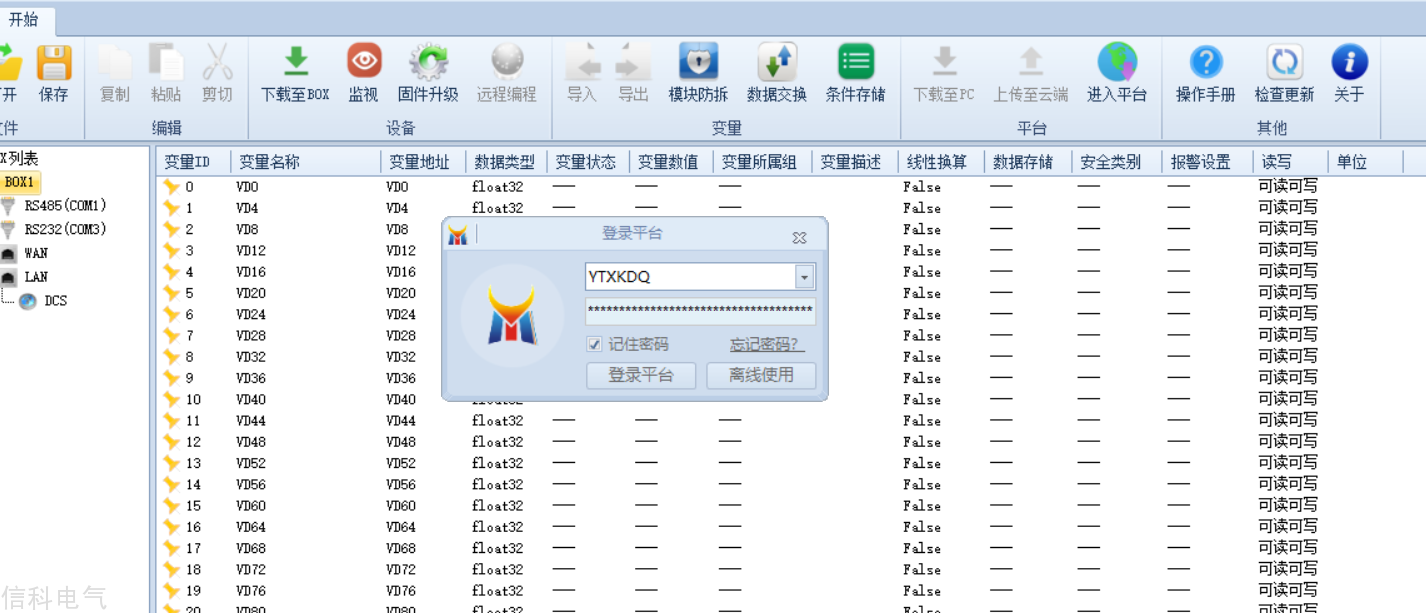Select the 开始 ribbon tab

point(23,19)
